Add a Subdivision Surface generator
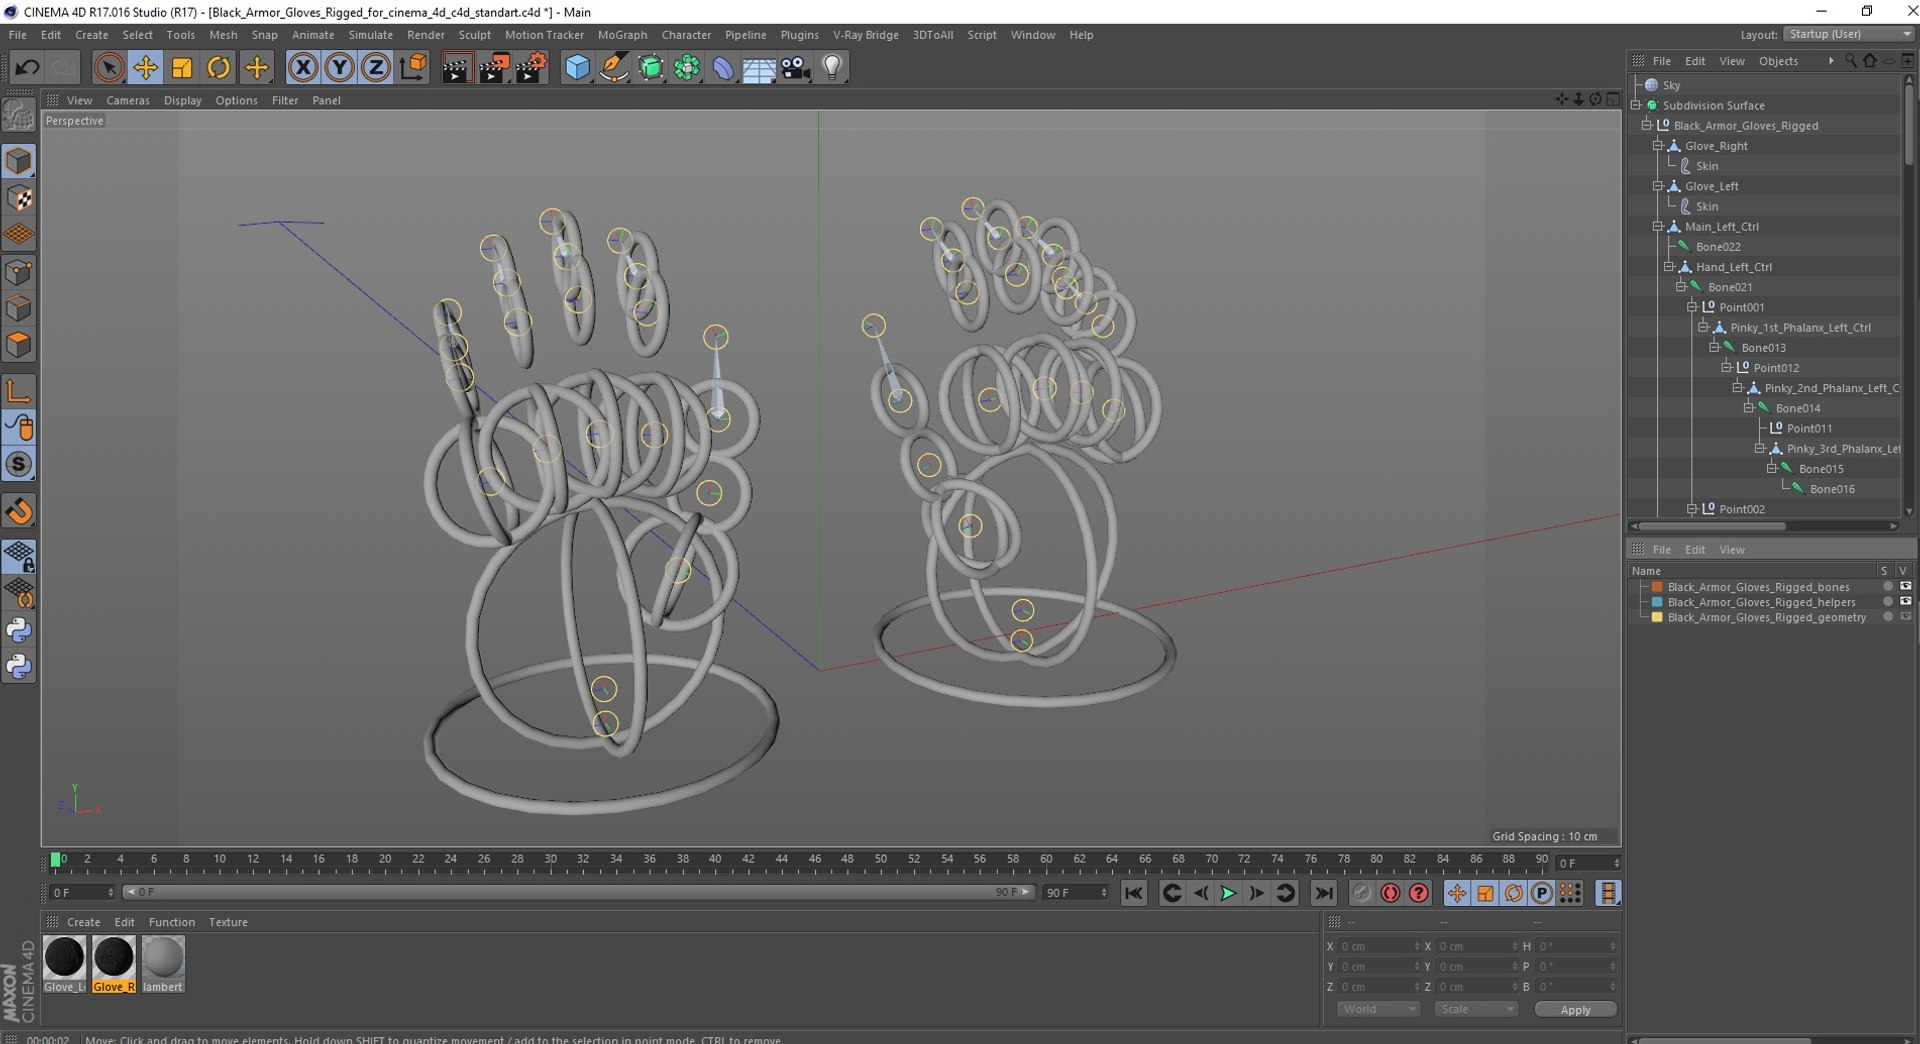 click(x=651, y=67)
